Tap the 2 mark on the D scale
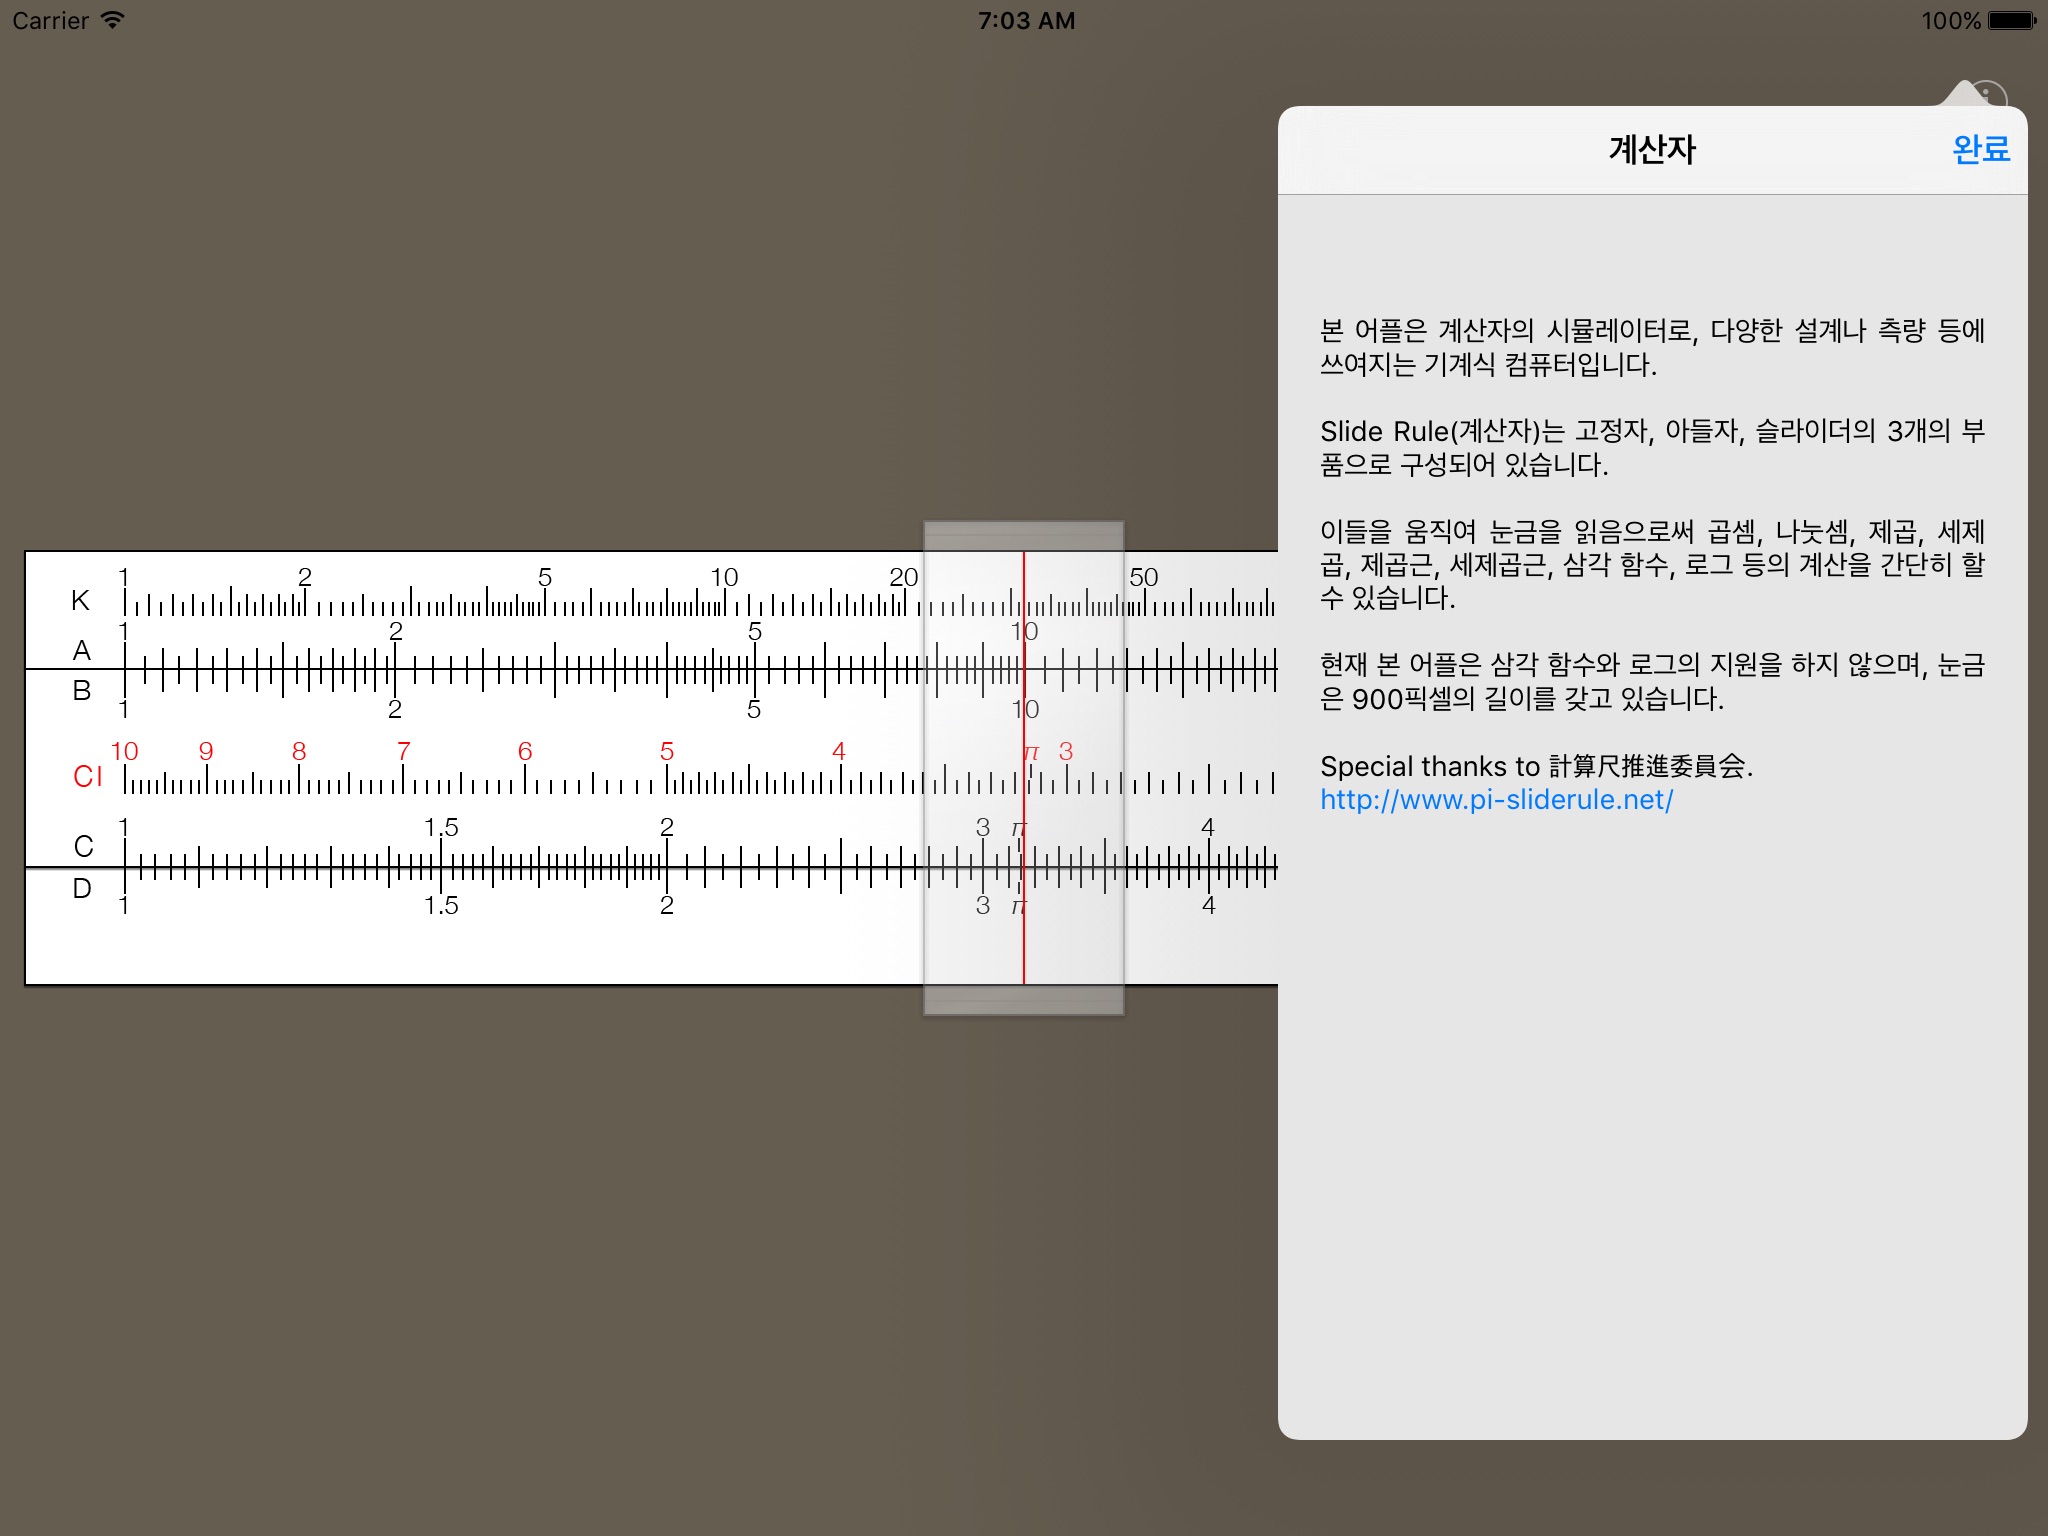This screenshot has width=2048, height=1536. click(x=667, y=906)
